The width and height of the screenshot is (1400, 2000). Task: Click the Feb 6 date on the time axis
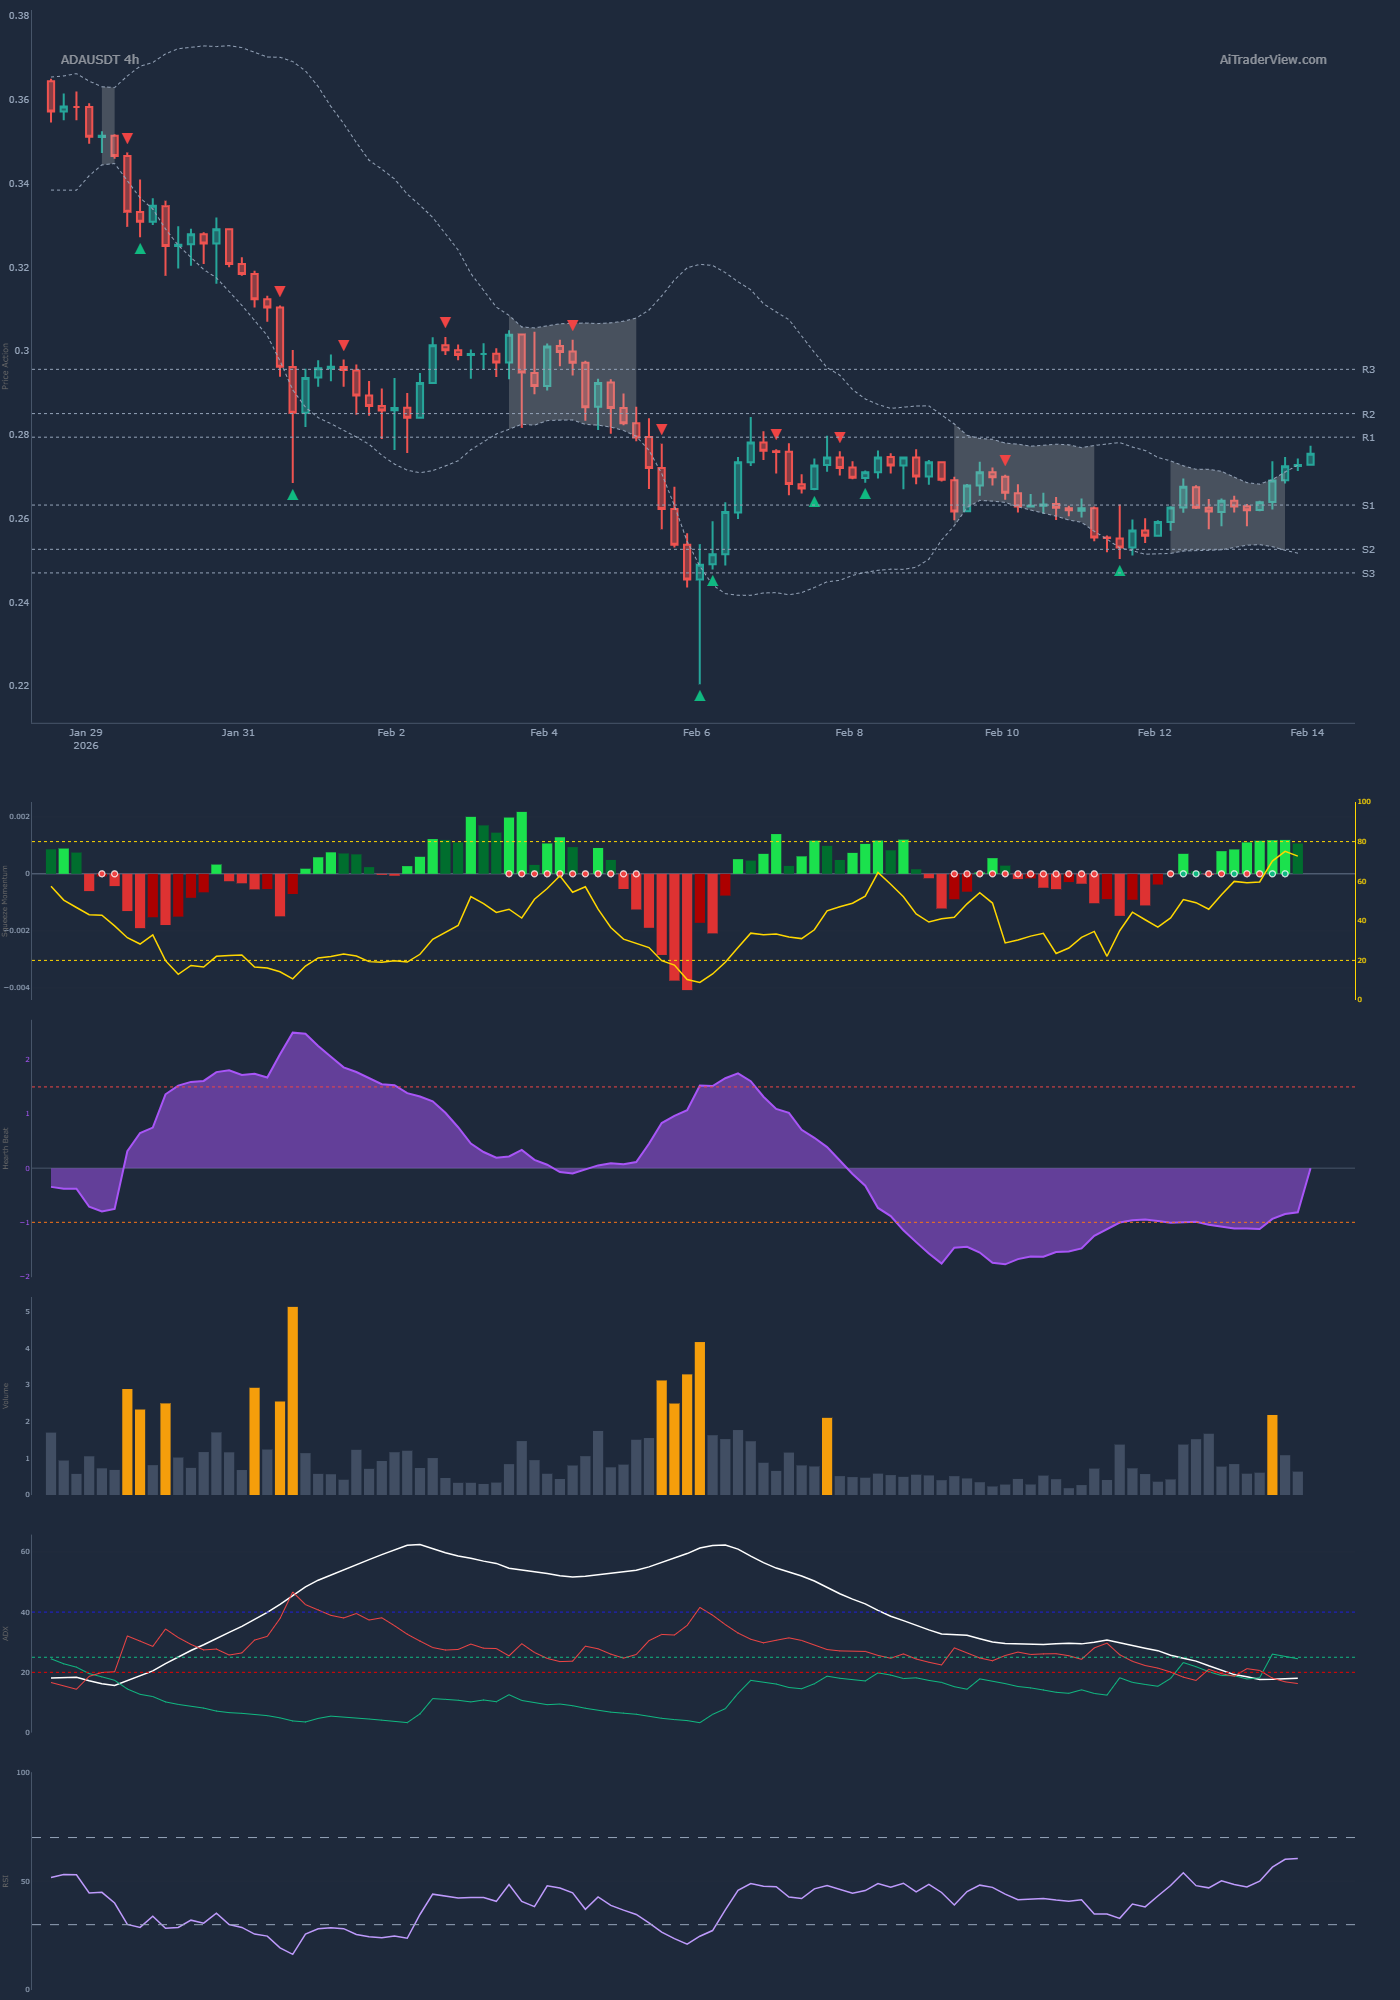tap(696, 733)
